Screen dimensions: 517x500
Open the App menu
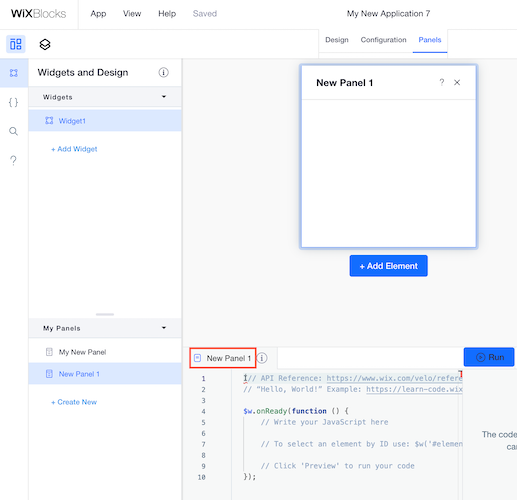tap(98, 14)
